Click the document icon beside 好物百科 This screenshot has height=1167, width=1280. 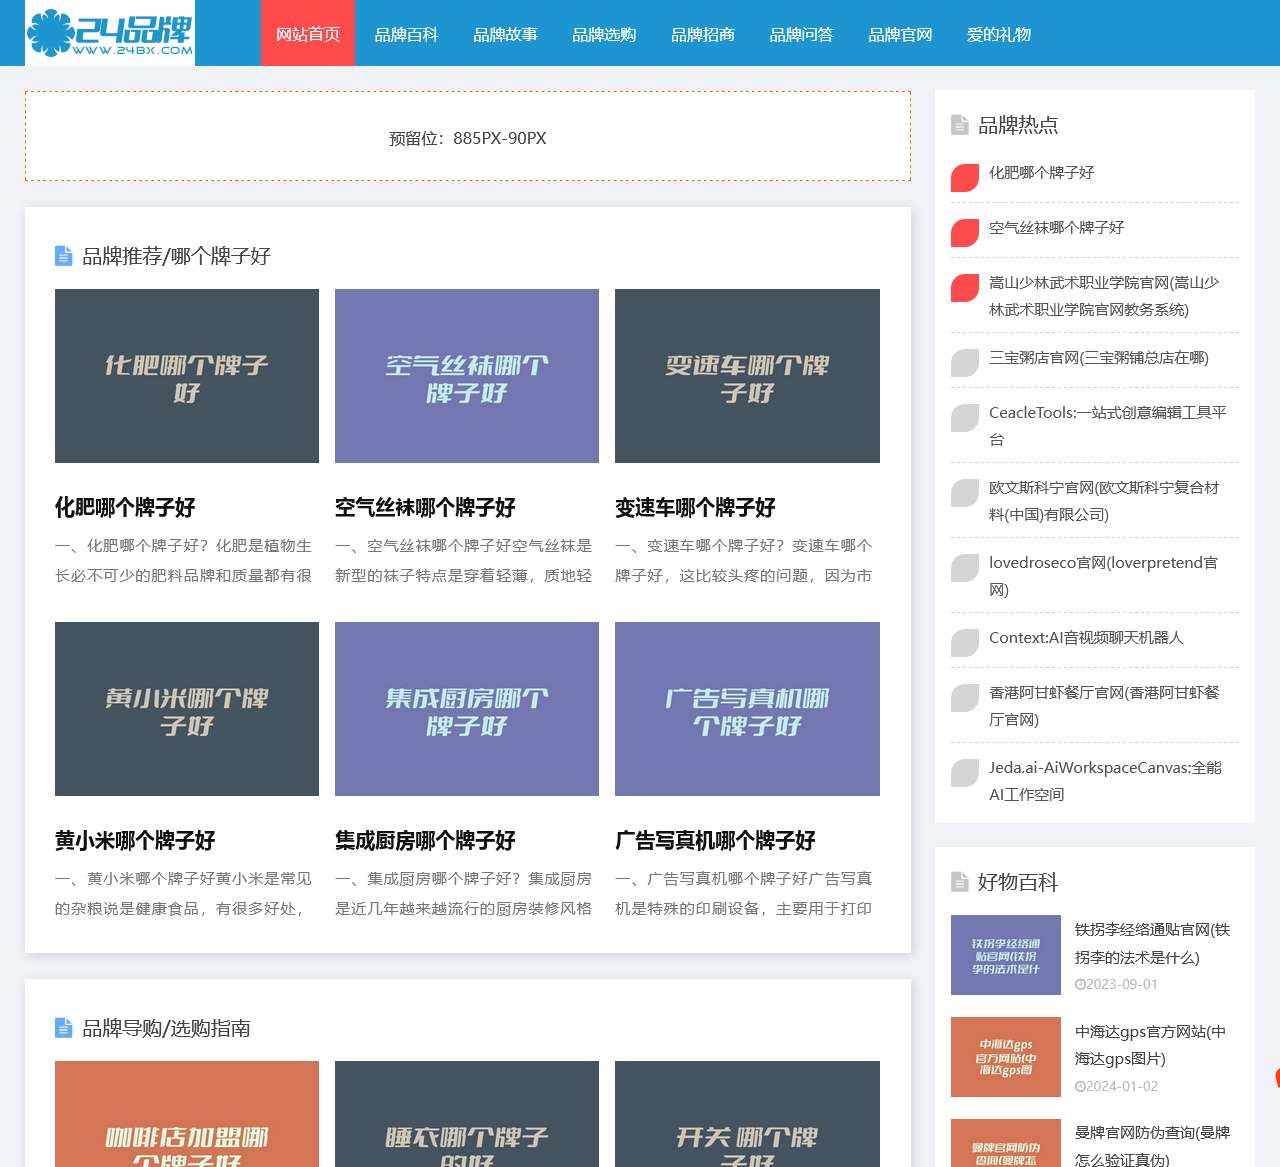click(960, 882)
